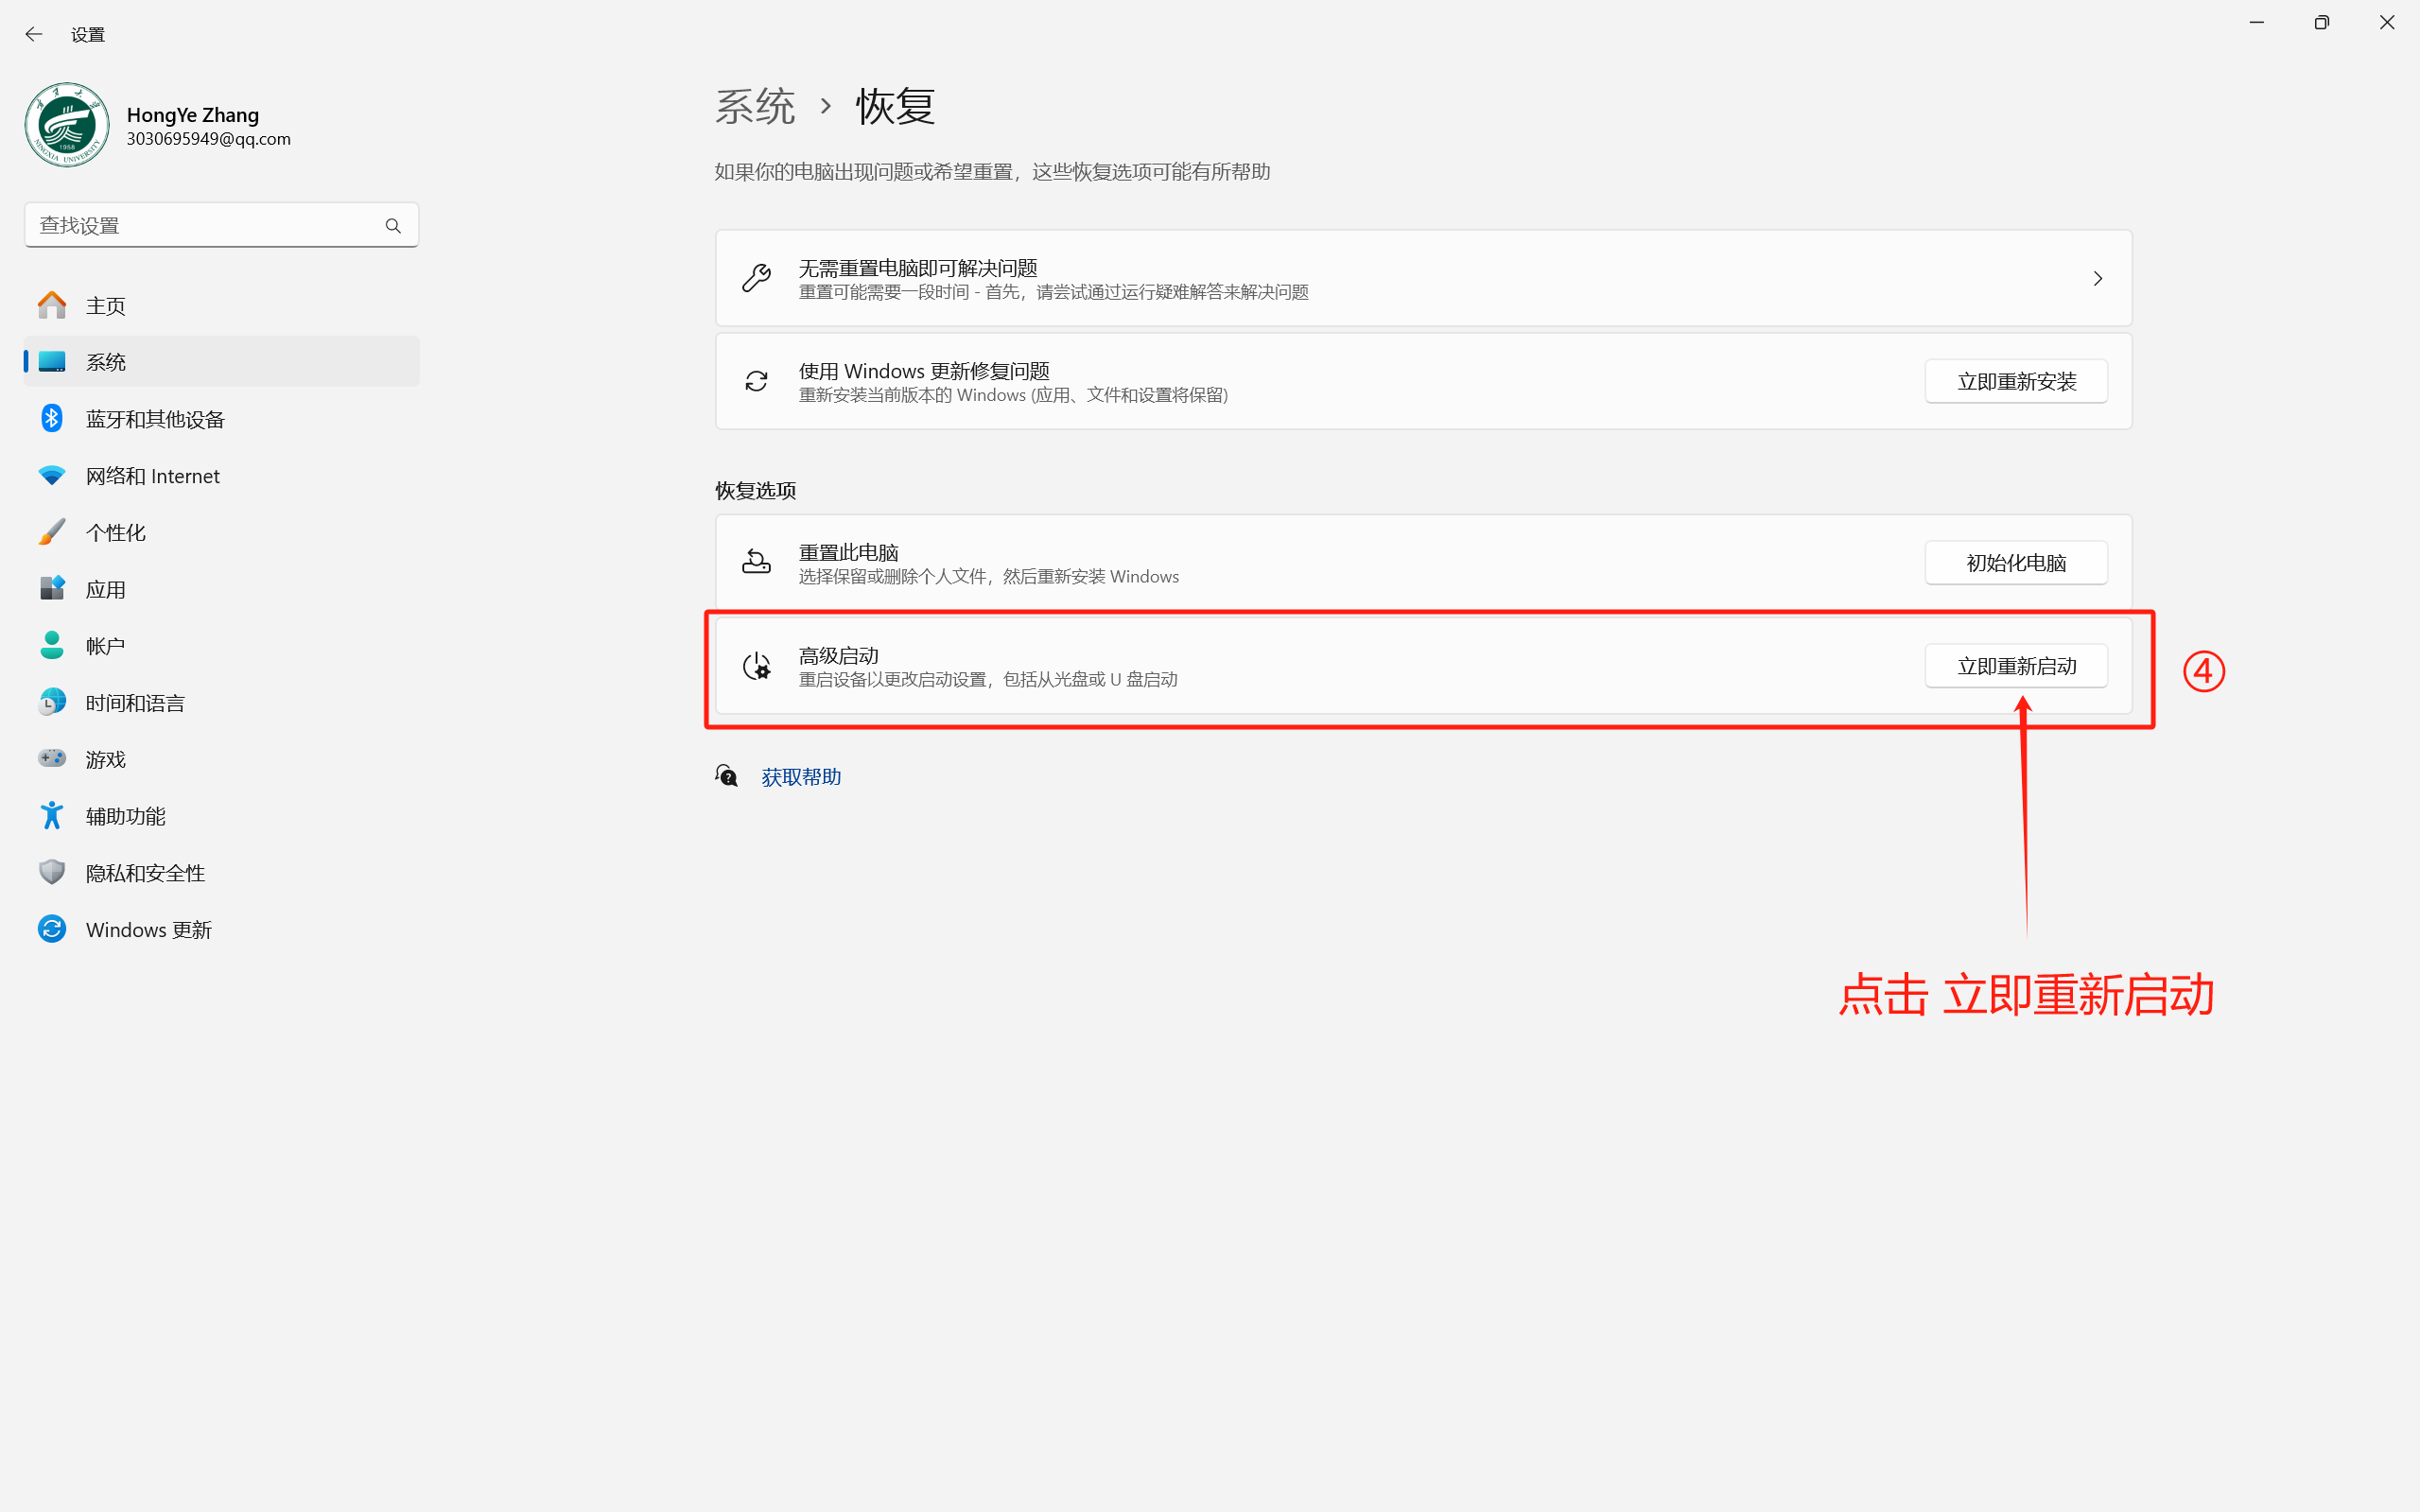2420x1512 pixels.
Task: Open 时间和语言 settings category
Action: tap(135, 703)
